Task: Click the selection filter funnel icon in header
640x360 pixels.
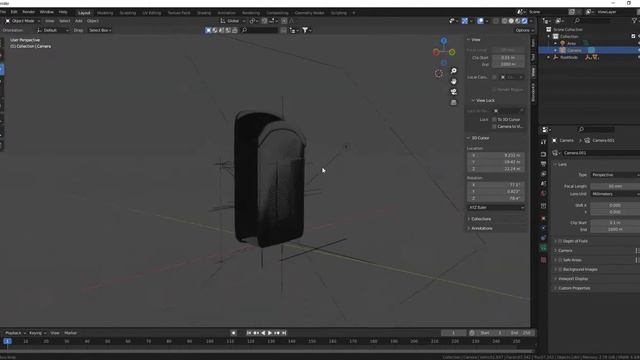Action: [306, 30]
